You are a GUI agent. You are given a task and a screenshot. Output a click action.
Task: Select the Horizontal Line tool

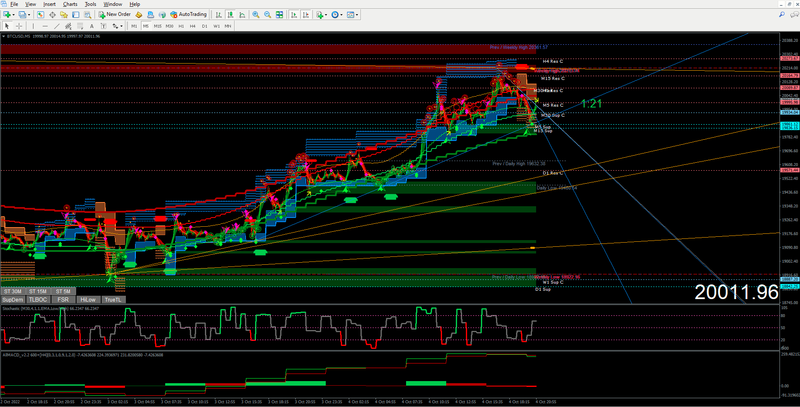click(x=45, y=26)
